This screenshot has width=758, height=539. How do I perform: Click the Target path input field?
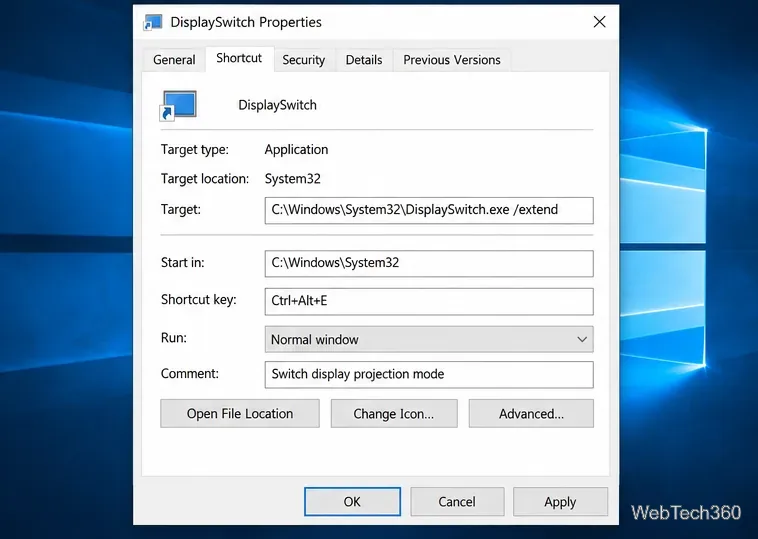click(x=429, y=210)
